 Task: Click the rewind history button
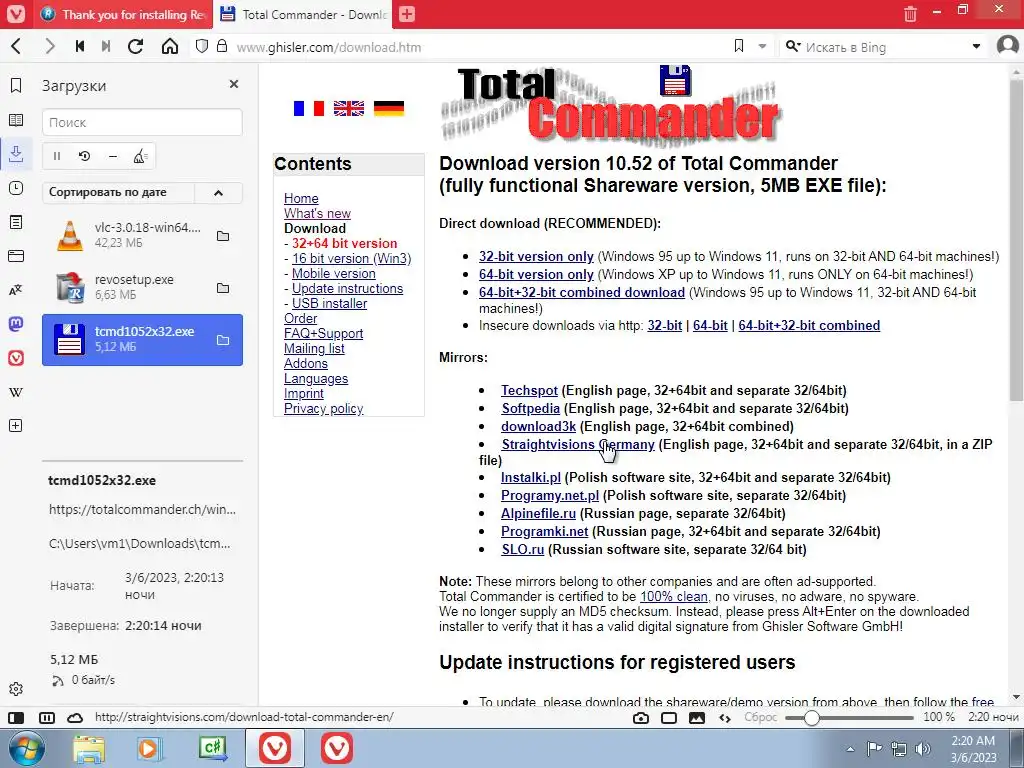80,46
